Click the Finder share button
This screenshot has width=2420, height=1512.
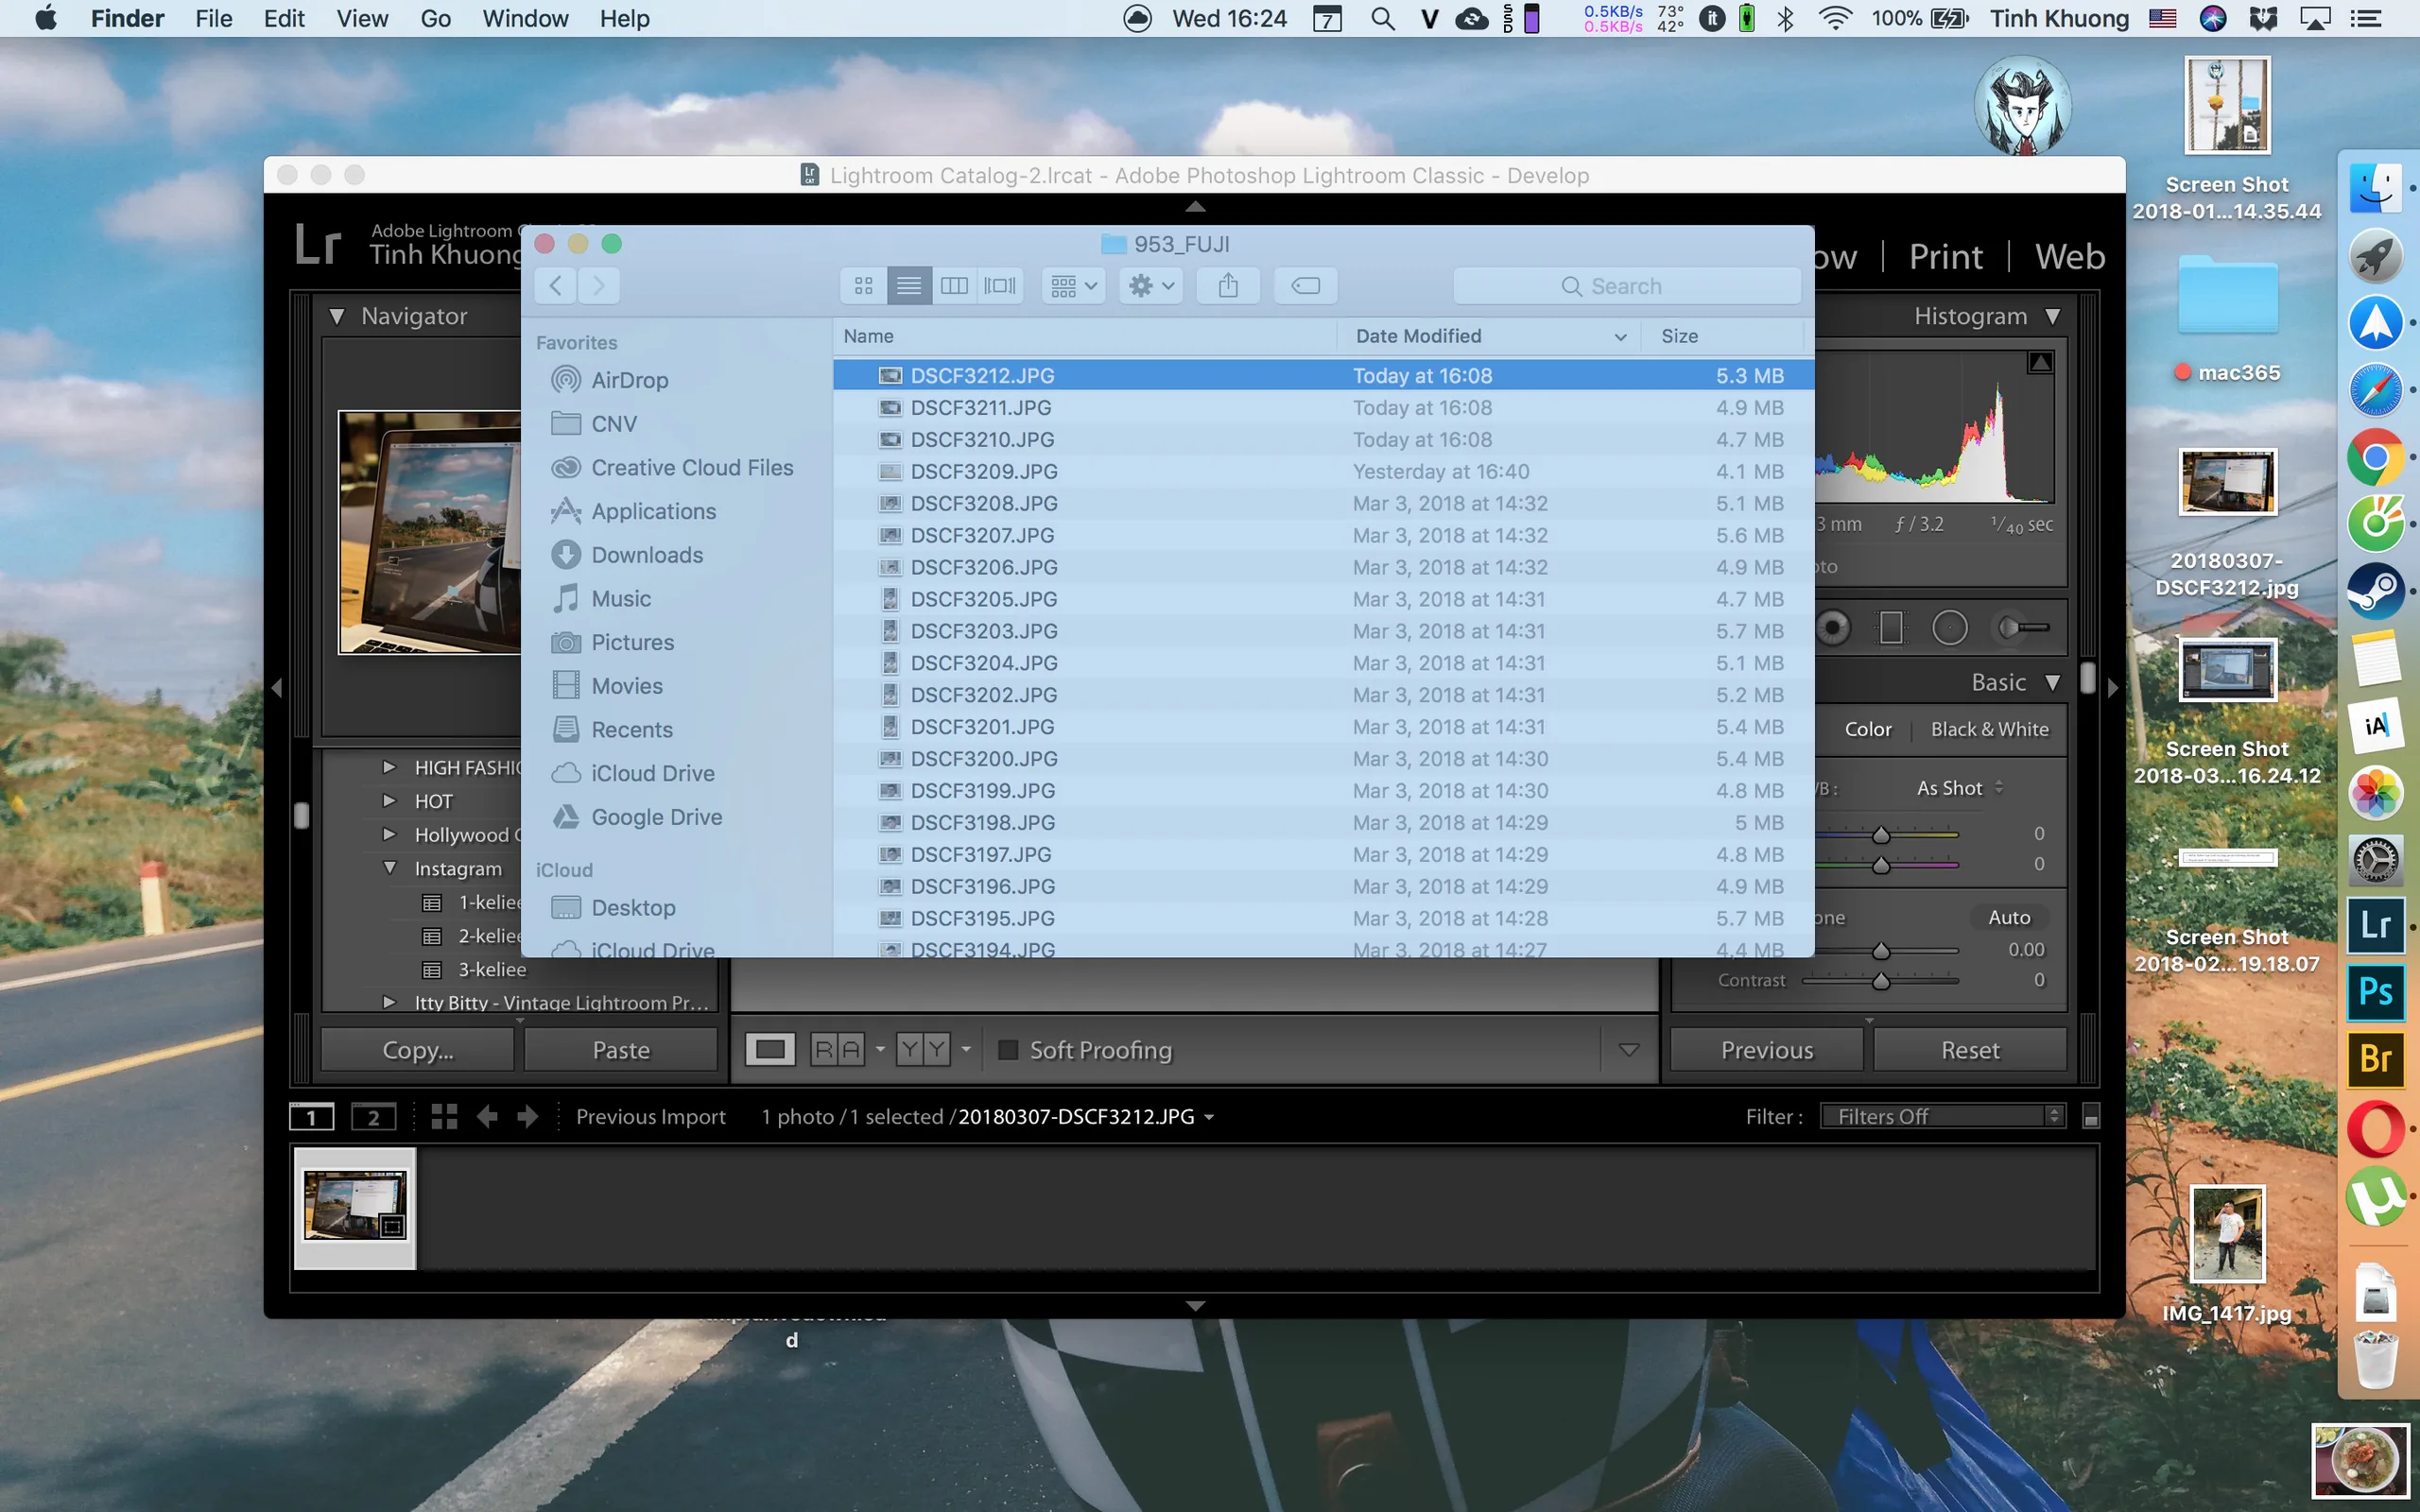(1228, 286)
